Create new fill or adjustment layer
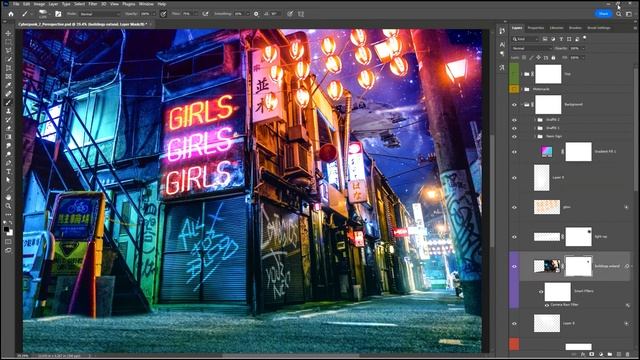Viewport: 640px width, 360px height. [601, 354]
